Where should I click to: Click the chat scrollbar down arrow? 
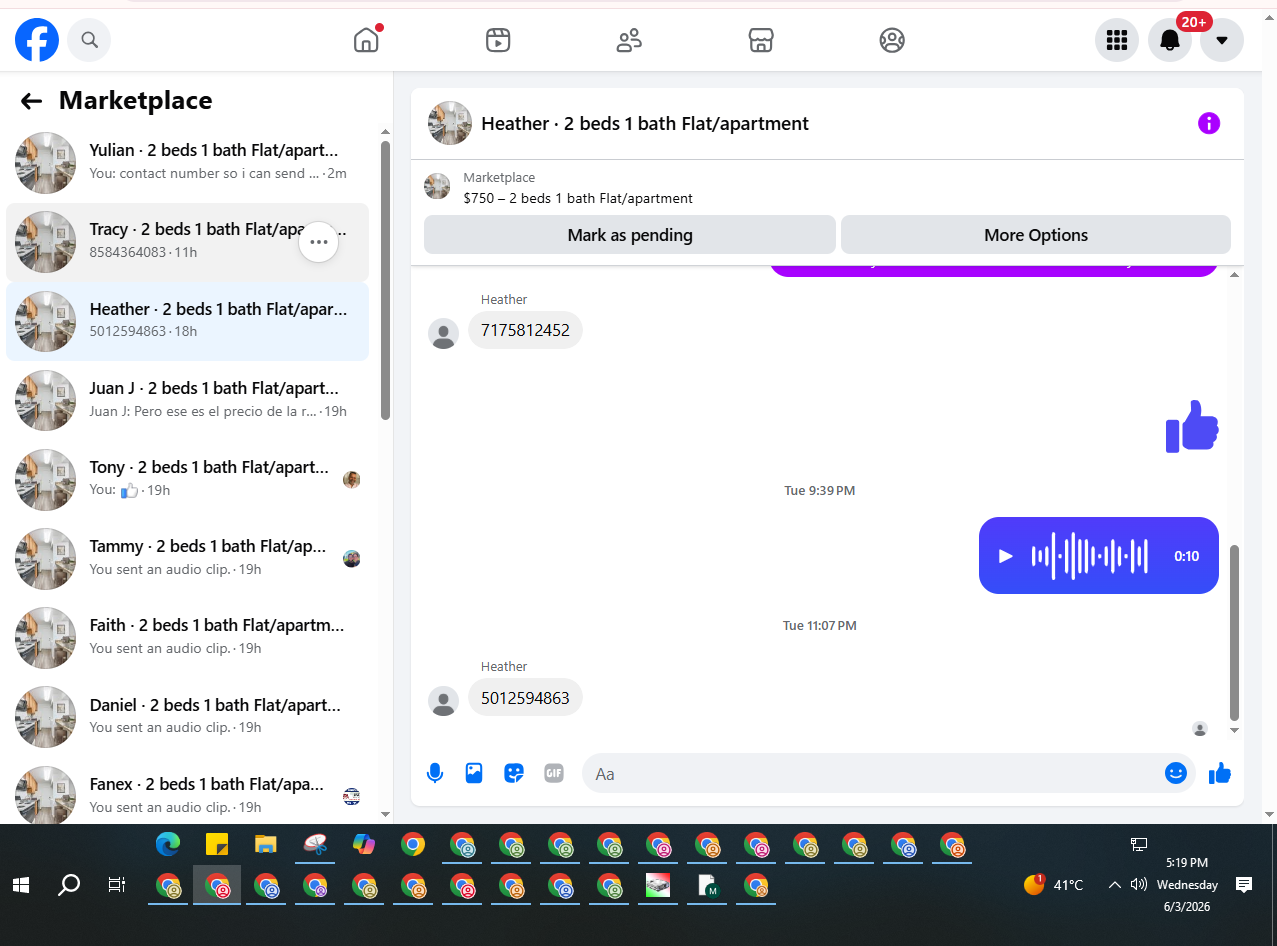(1234, 730)
